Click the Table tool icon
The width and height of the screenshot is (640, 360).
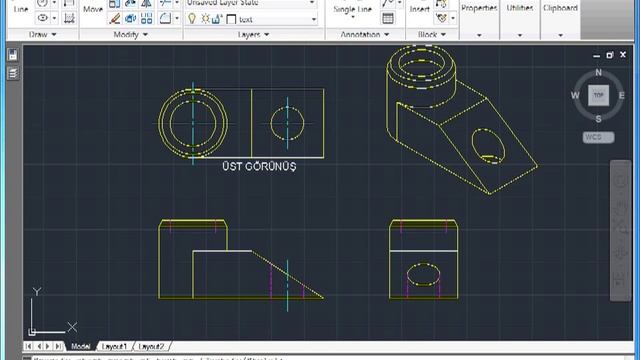point(388,18)
